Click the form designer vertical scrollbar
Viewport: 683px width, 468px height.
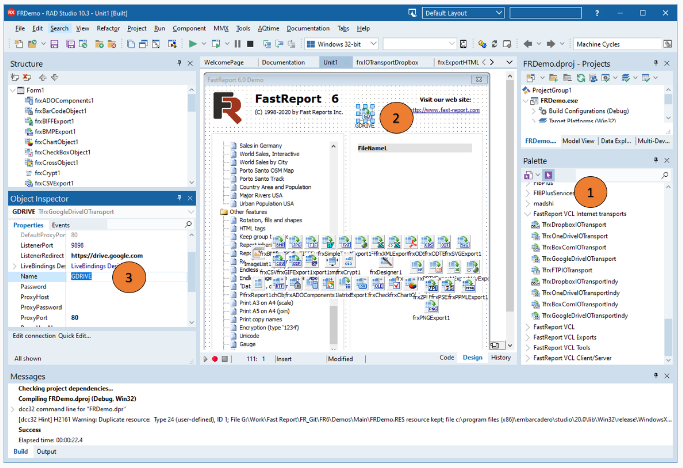510,209
